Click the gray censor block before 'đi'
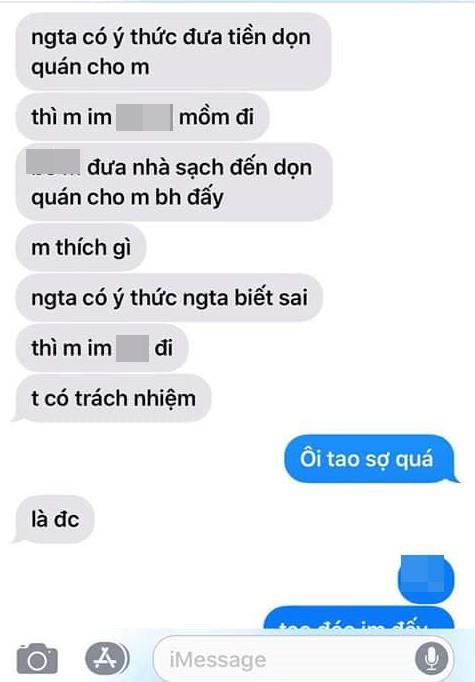The image size is (475, 682). pos(133,348)
